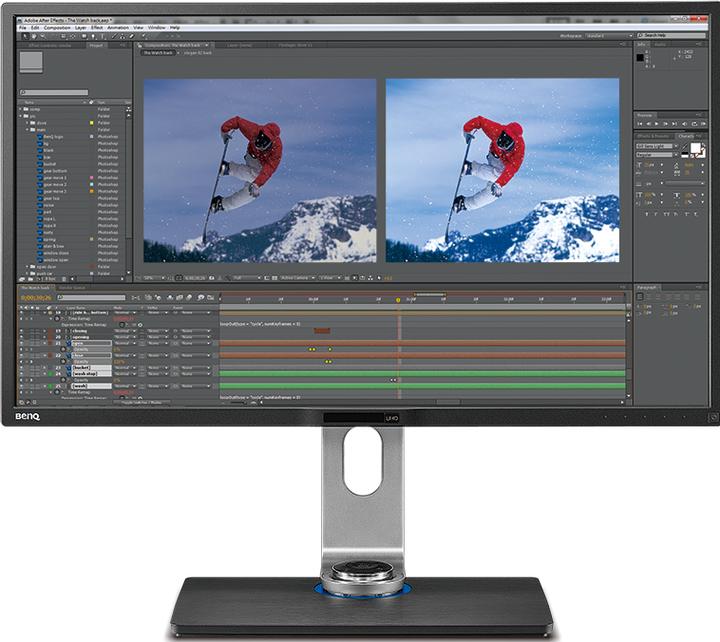Screen dimensions: 720x642
Task: Start RAM preview in Preview panel
Action: [703, 124]
